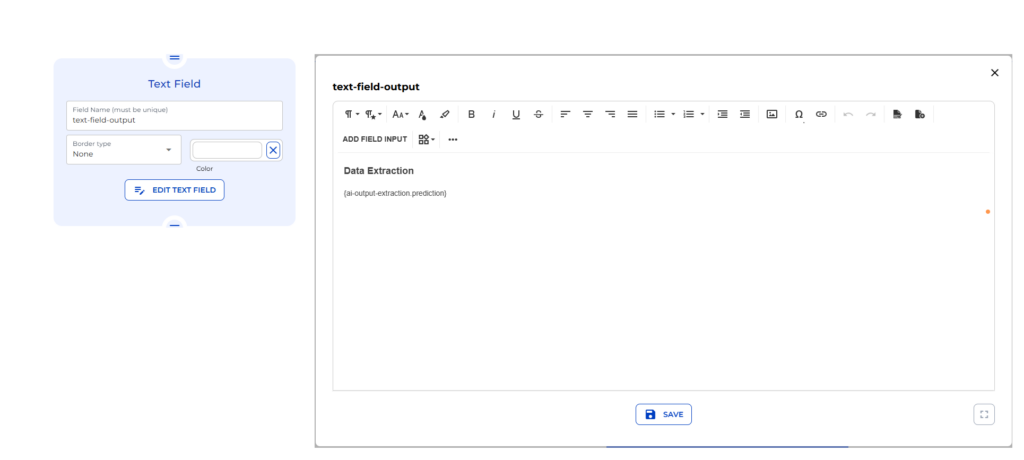Image resolution: width=1024 pixels, height=460 pixels.
Task: Open the widgets grid dropdown
Action: [426, 139]
